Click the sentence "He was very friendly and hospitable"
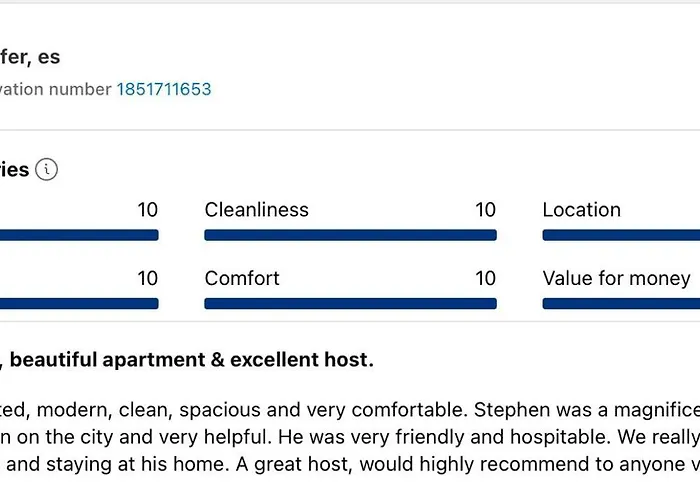Viewport: 700px width, 500px height. click(x=444, y=438)
